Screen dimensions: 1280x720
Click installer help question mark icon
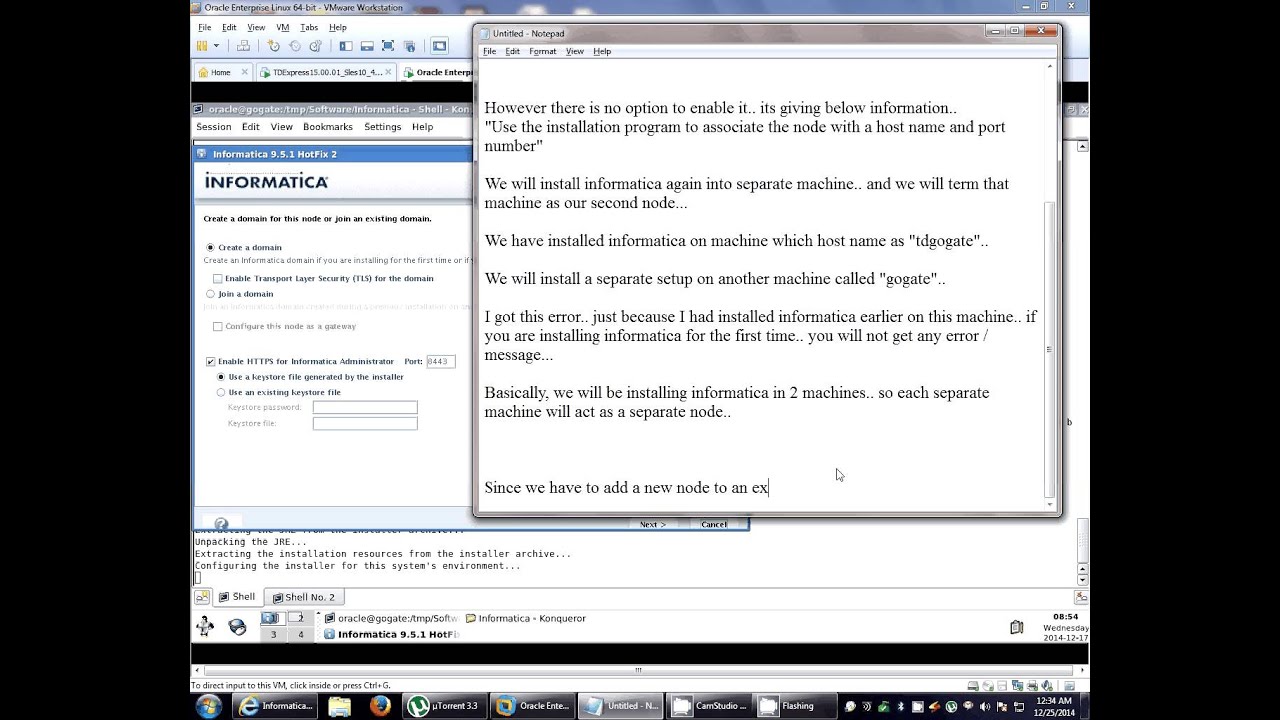222,523
